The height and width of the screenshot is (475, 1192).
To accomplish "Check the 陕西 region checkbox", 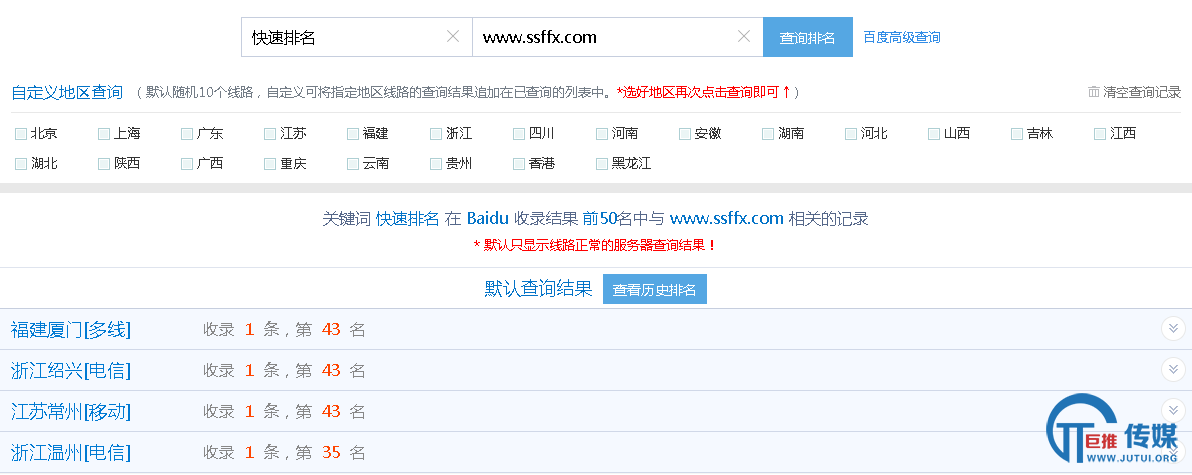I will [103, 163].
